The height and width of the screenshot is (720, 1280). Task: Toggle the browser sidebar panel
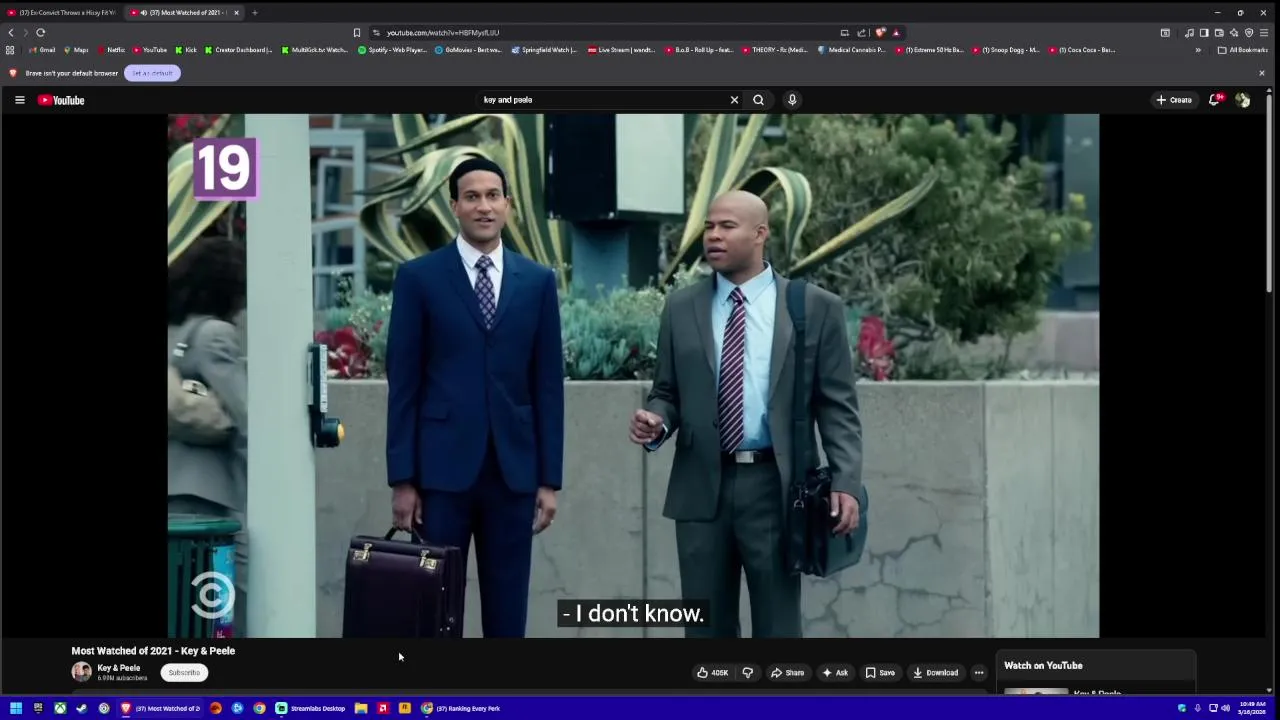coord(1204,33)
